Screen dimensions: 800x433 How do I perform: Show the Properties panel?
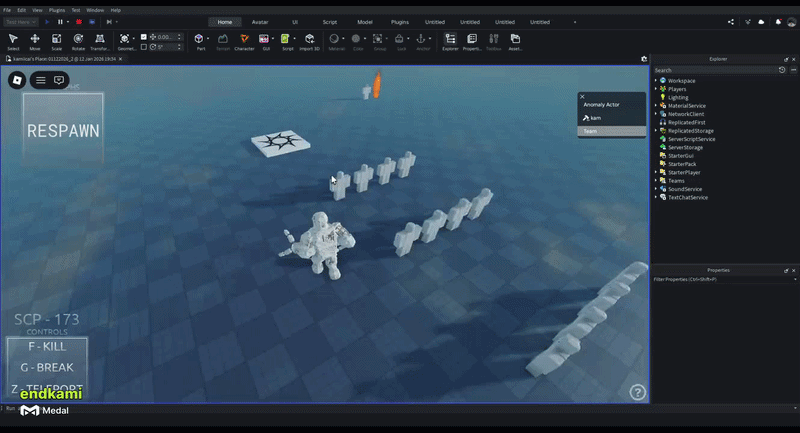tap(472, 41)
